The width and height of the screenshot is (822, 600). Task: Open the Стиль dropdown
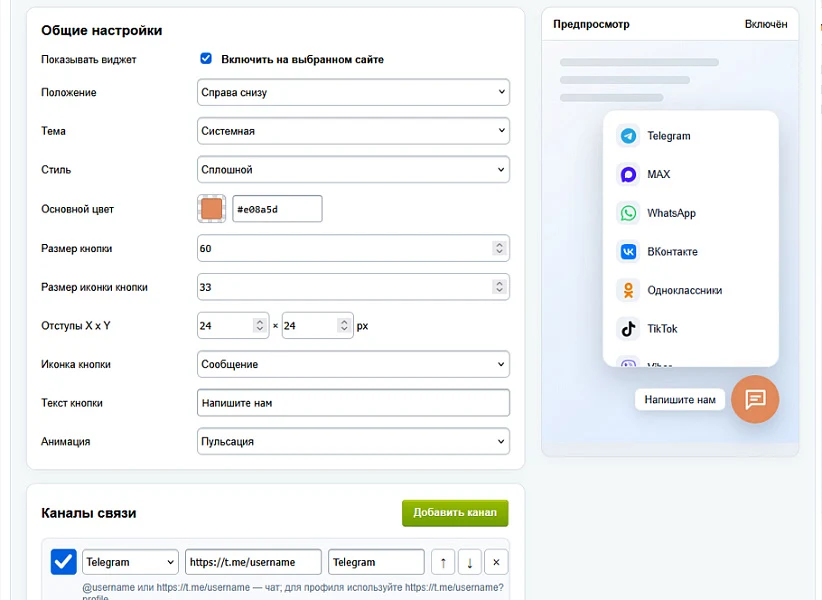pyautogui.click(x=353, y=170)
